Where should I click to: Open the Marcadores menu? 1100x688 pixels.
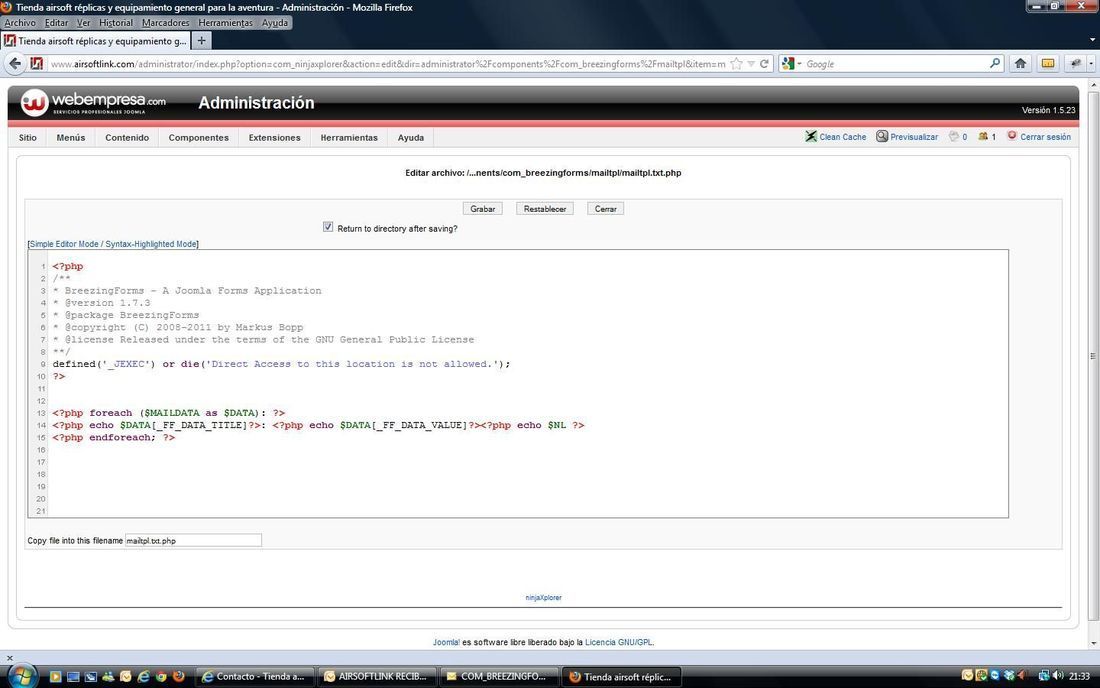[x=166, y=22]
